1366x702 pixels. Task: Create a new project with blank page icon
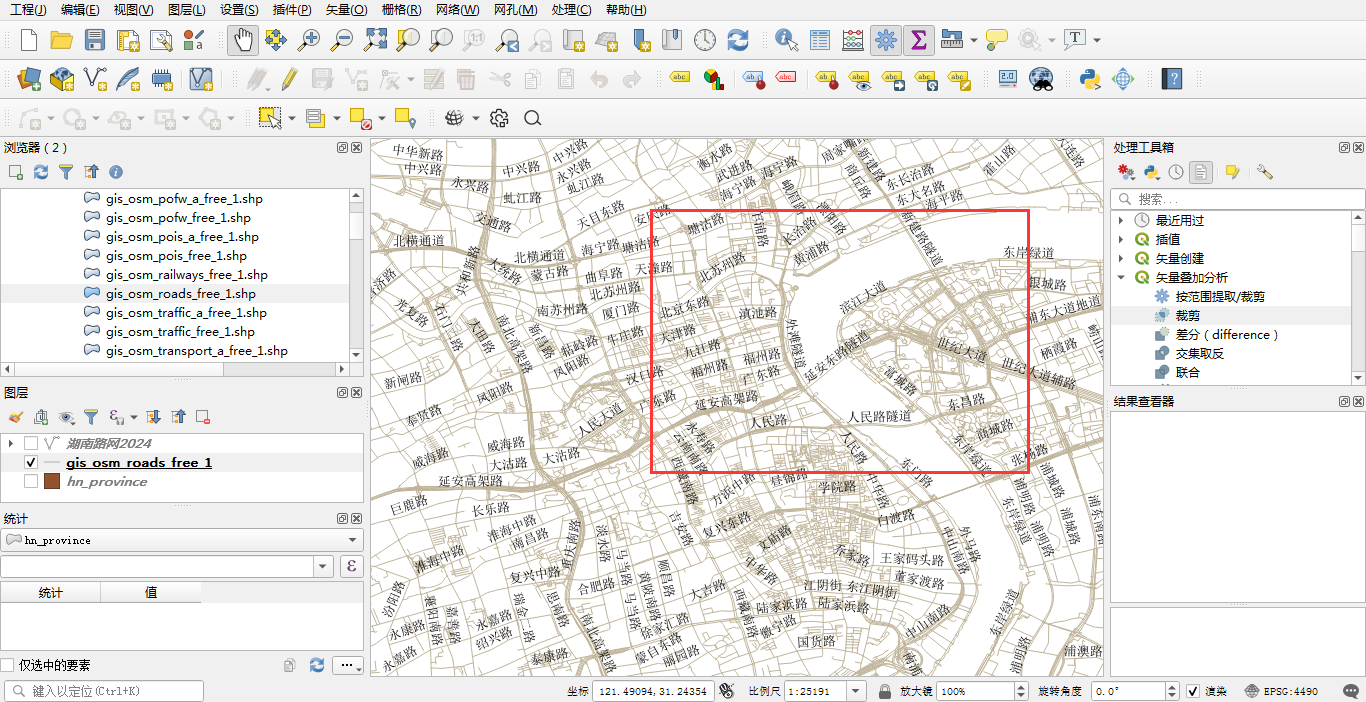[x=29, y=40]
